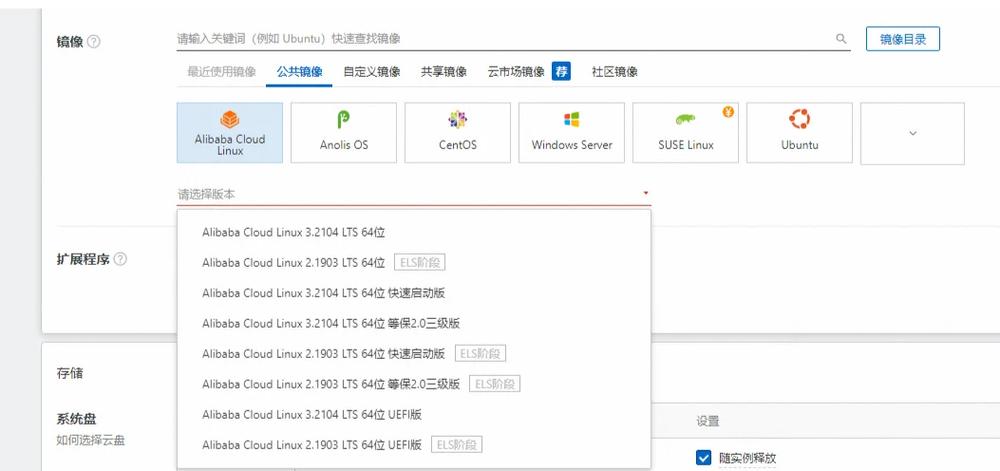Image resolution: width=1000 pixels, height=471 pixels.
Task: Choose Alibaba Cloud Linux 3.2104 LTS 64位
Action: click(414, 232)
